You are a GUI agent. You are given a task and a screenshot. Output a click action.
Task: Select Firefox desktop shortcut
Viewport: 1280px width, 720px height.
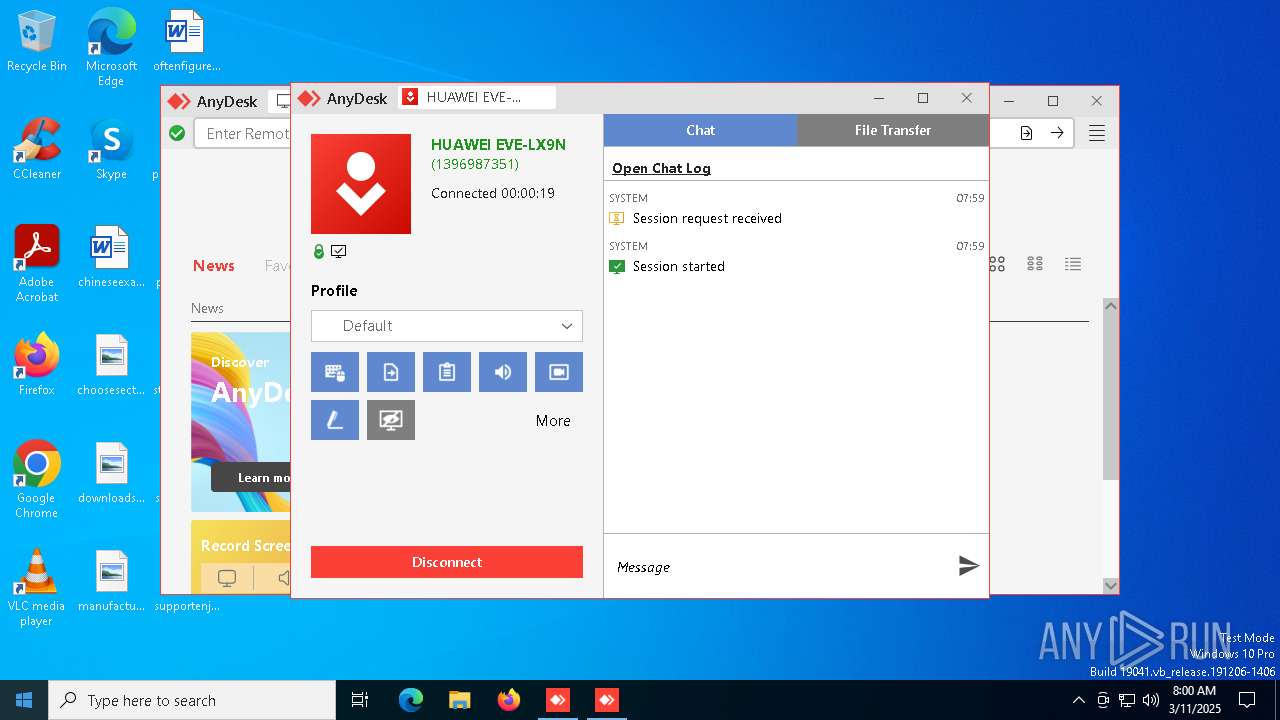tap(37, 365)
